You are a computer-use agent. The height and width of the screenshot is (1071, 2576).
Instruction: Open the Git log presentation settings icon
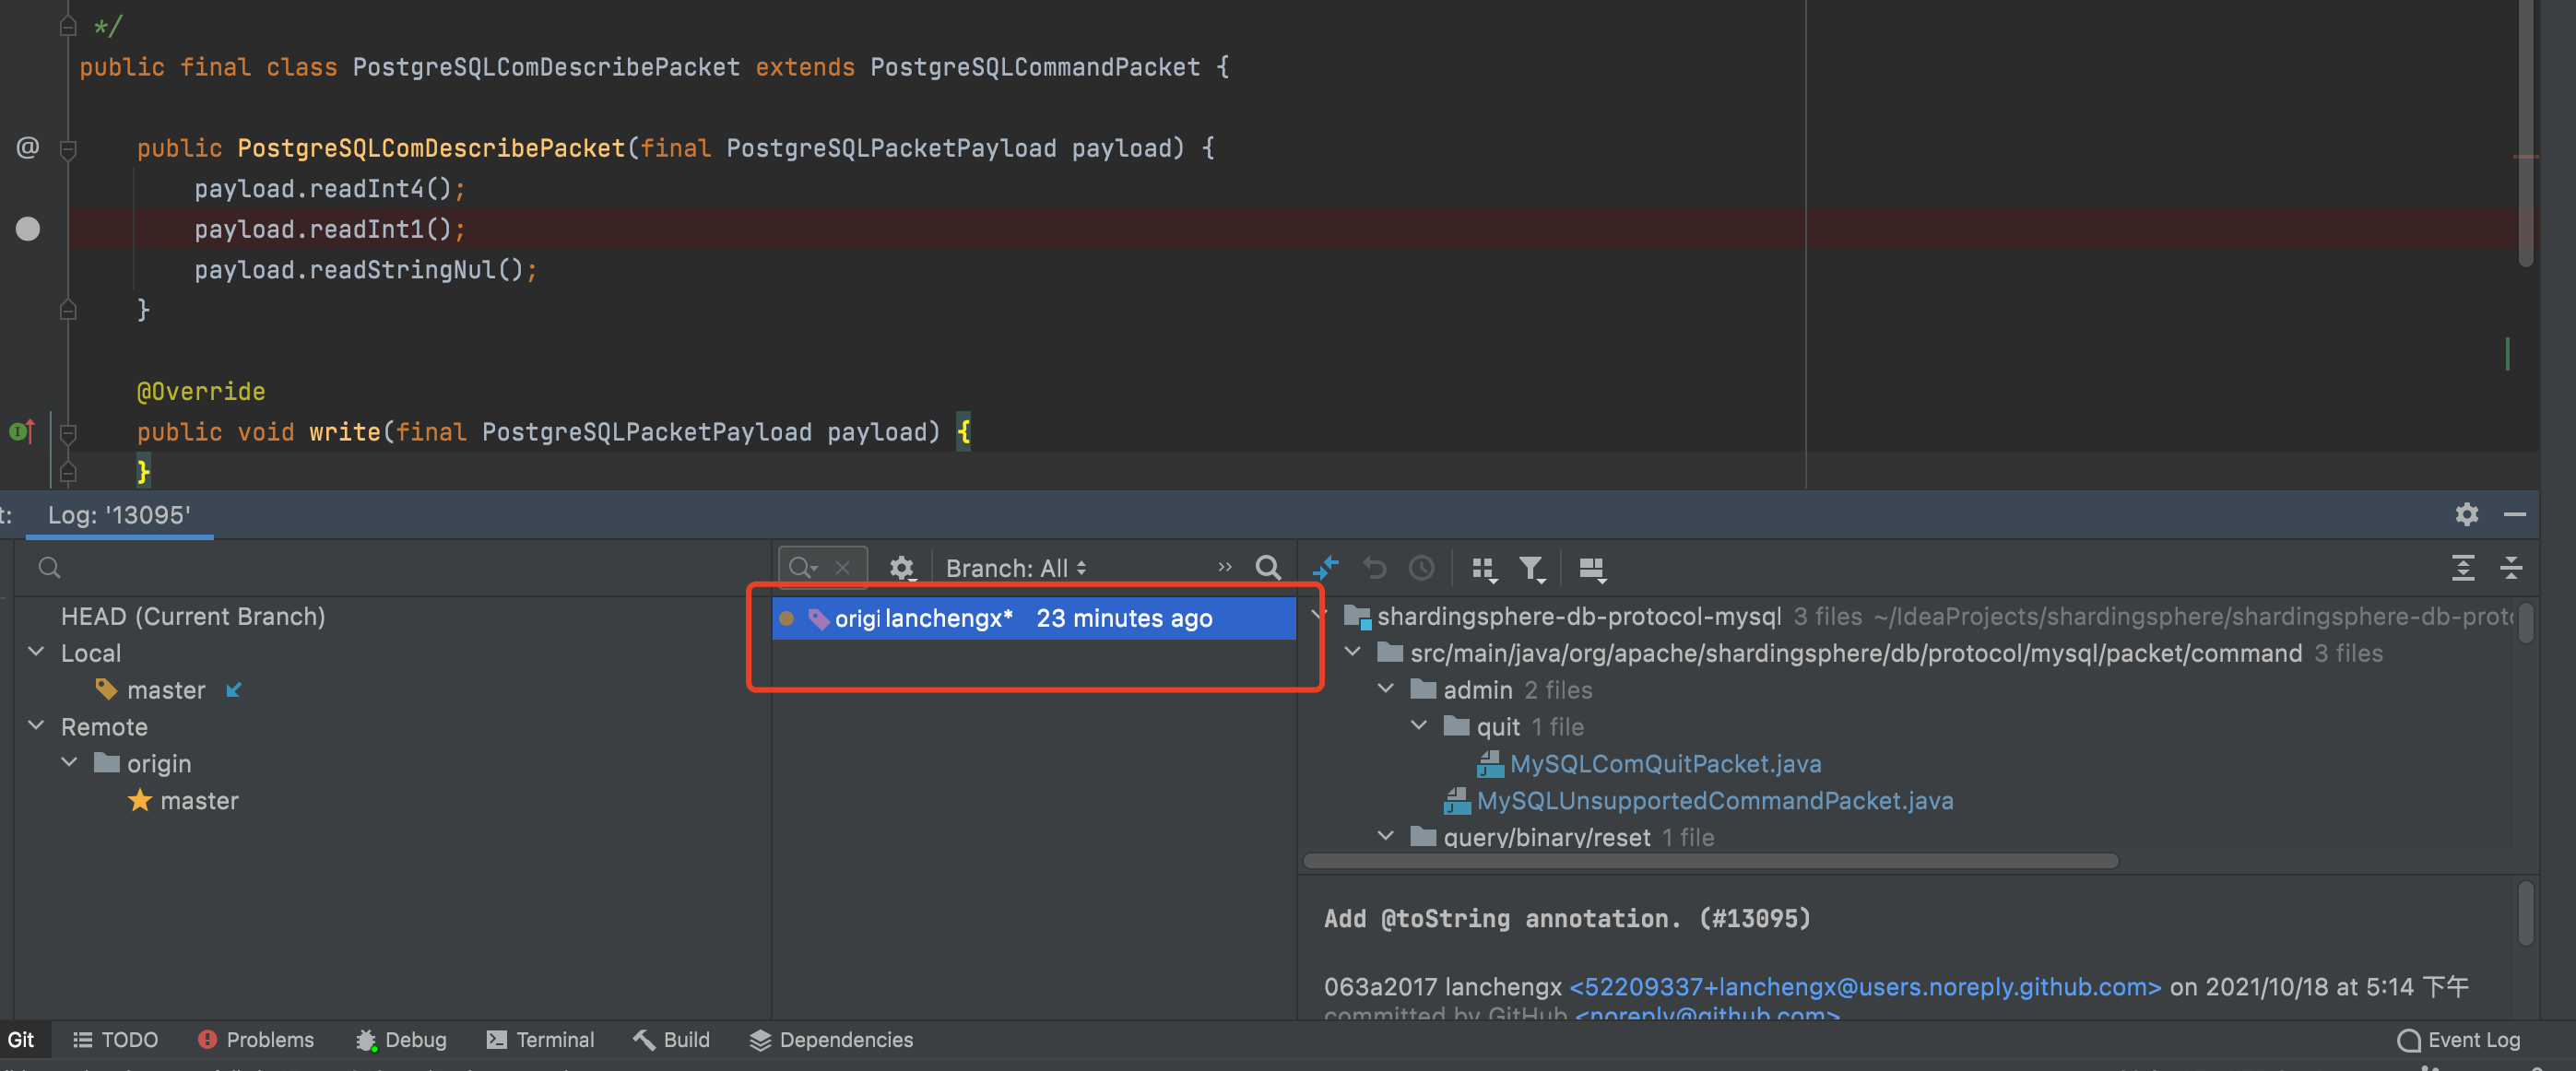tap(1592, 568)
